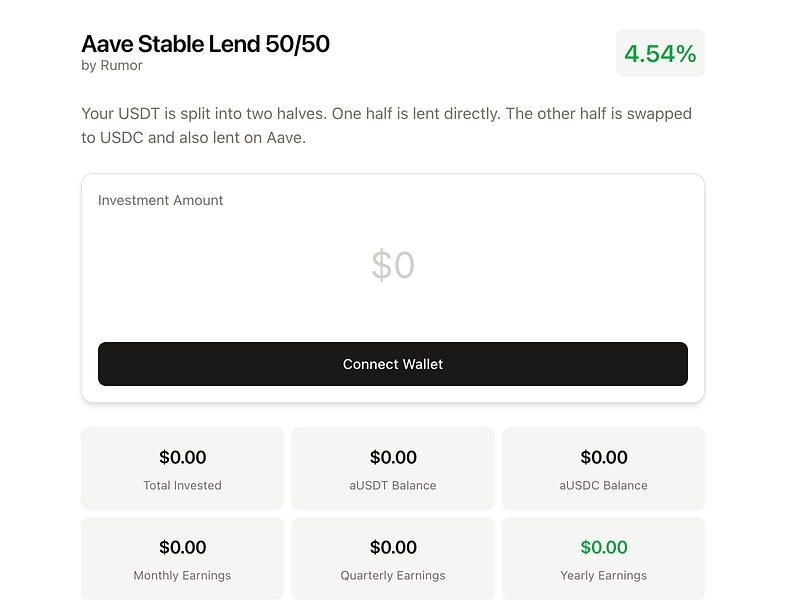Screen dimensions: 800x600
Task: Select the Total Invested label
Action: [182, 485]
